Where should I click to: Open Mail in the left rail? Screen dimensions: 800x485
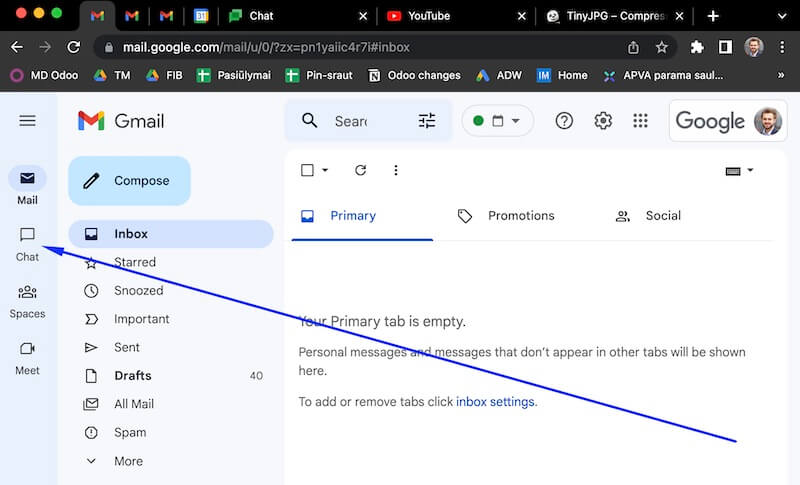[x=28, y=186]
